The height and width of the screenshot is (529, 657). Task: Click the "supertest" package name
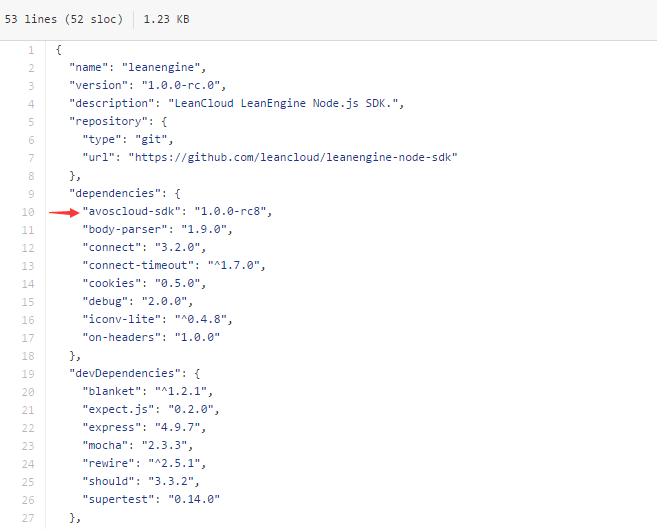[119, 499]
